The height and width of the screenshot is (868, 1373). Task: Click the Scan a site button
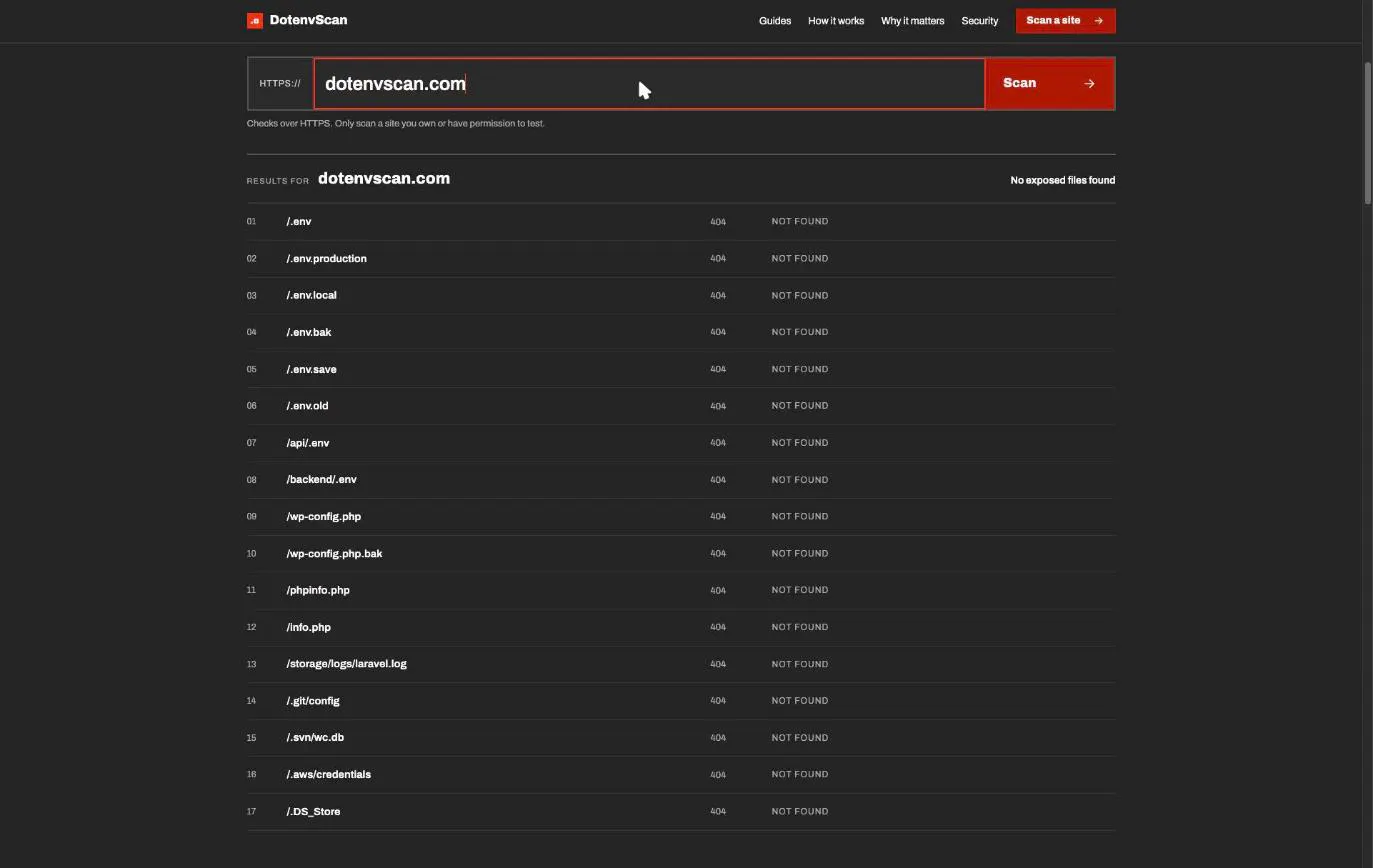(x=1065, y=21)
